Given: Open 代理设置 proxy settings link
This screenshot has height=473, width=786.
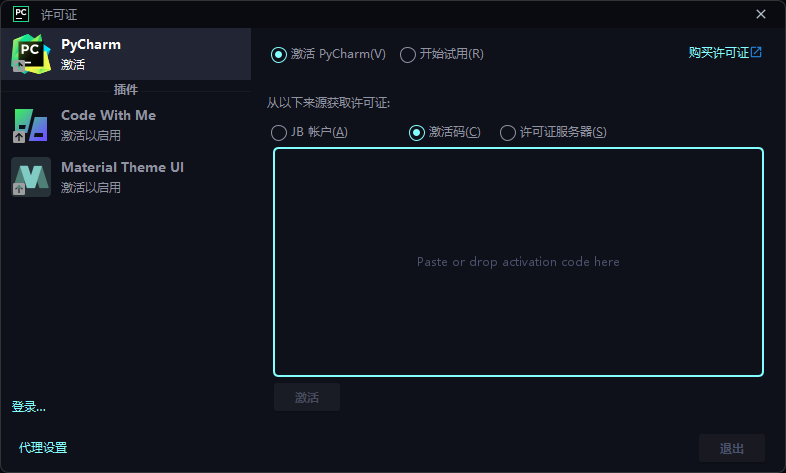Looking at the screenshot, I should 43,447.
